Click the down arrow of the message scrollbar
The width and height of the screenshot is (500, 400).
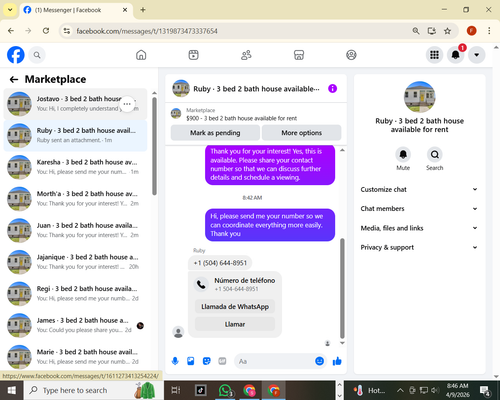(342, 343)
